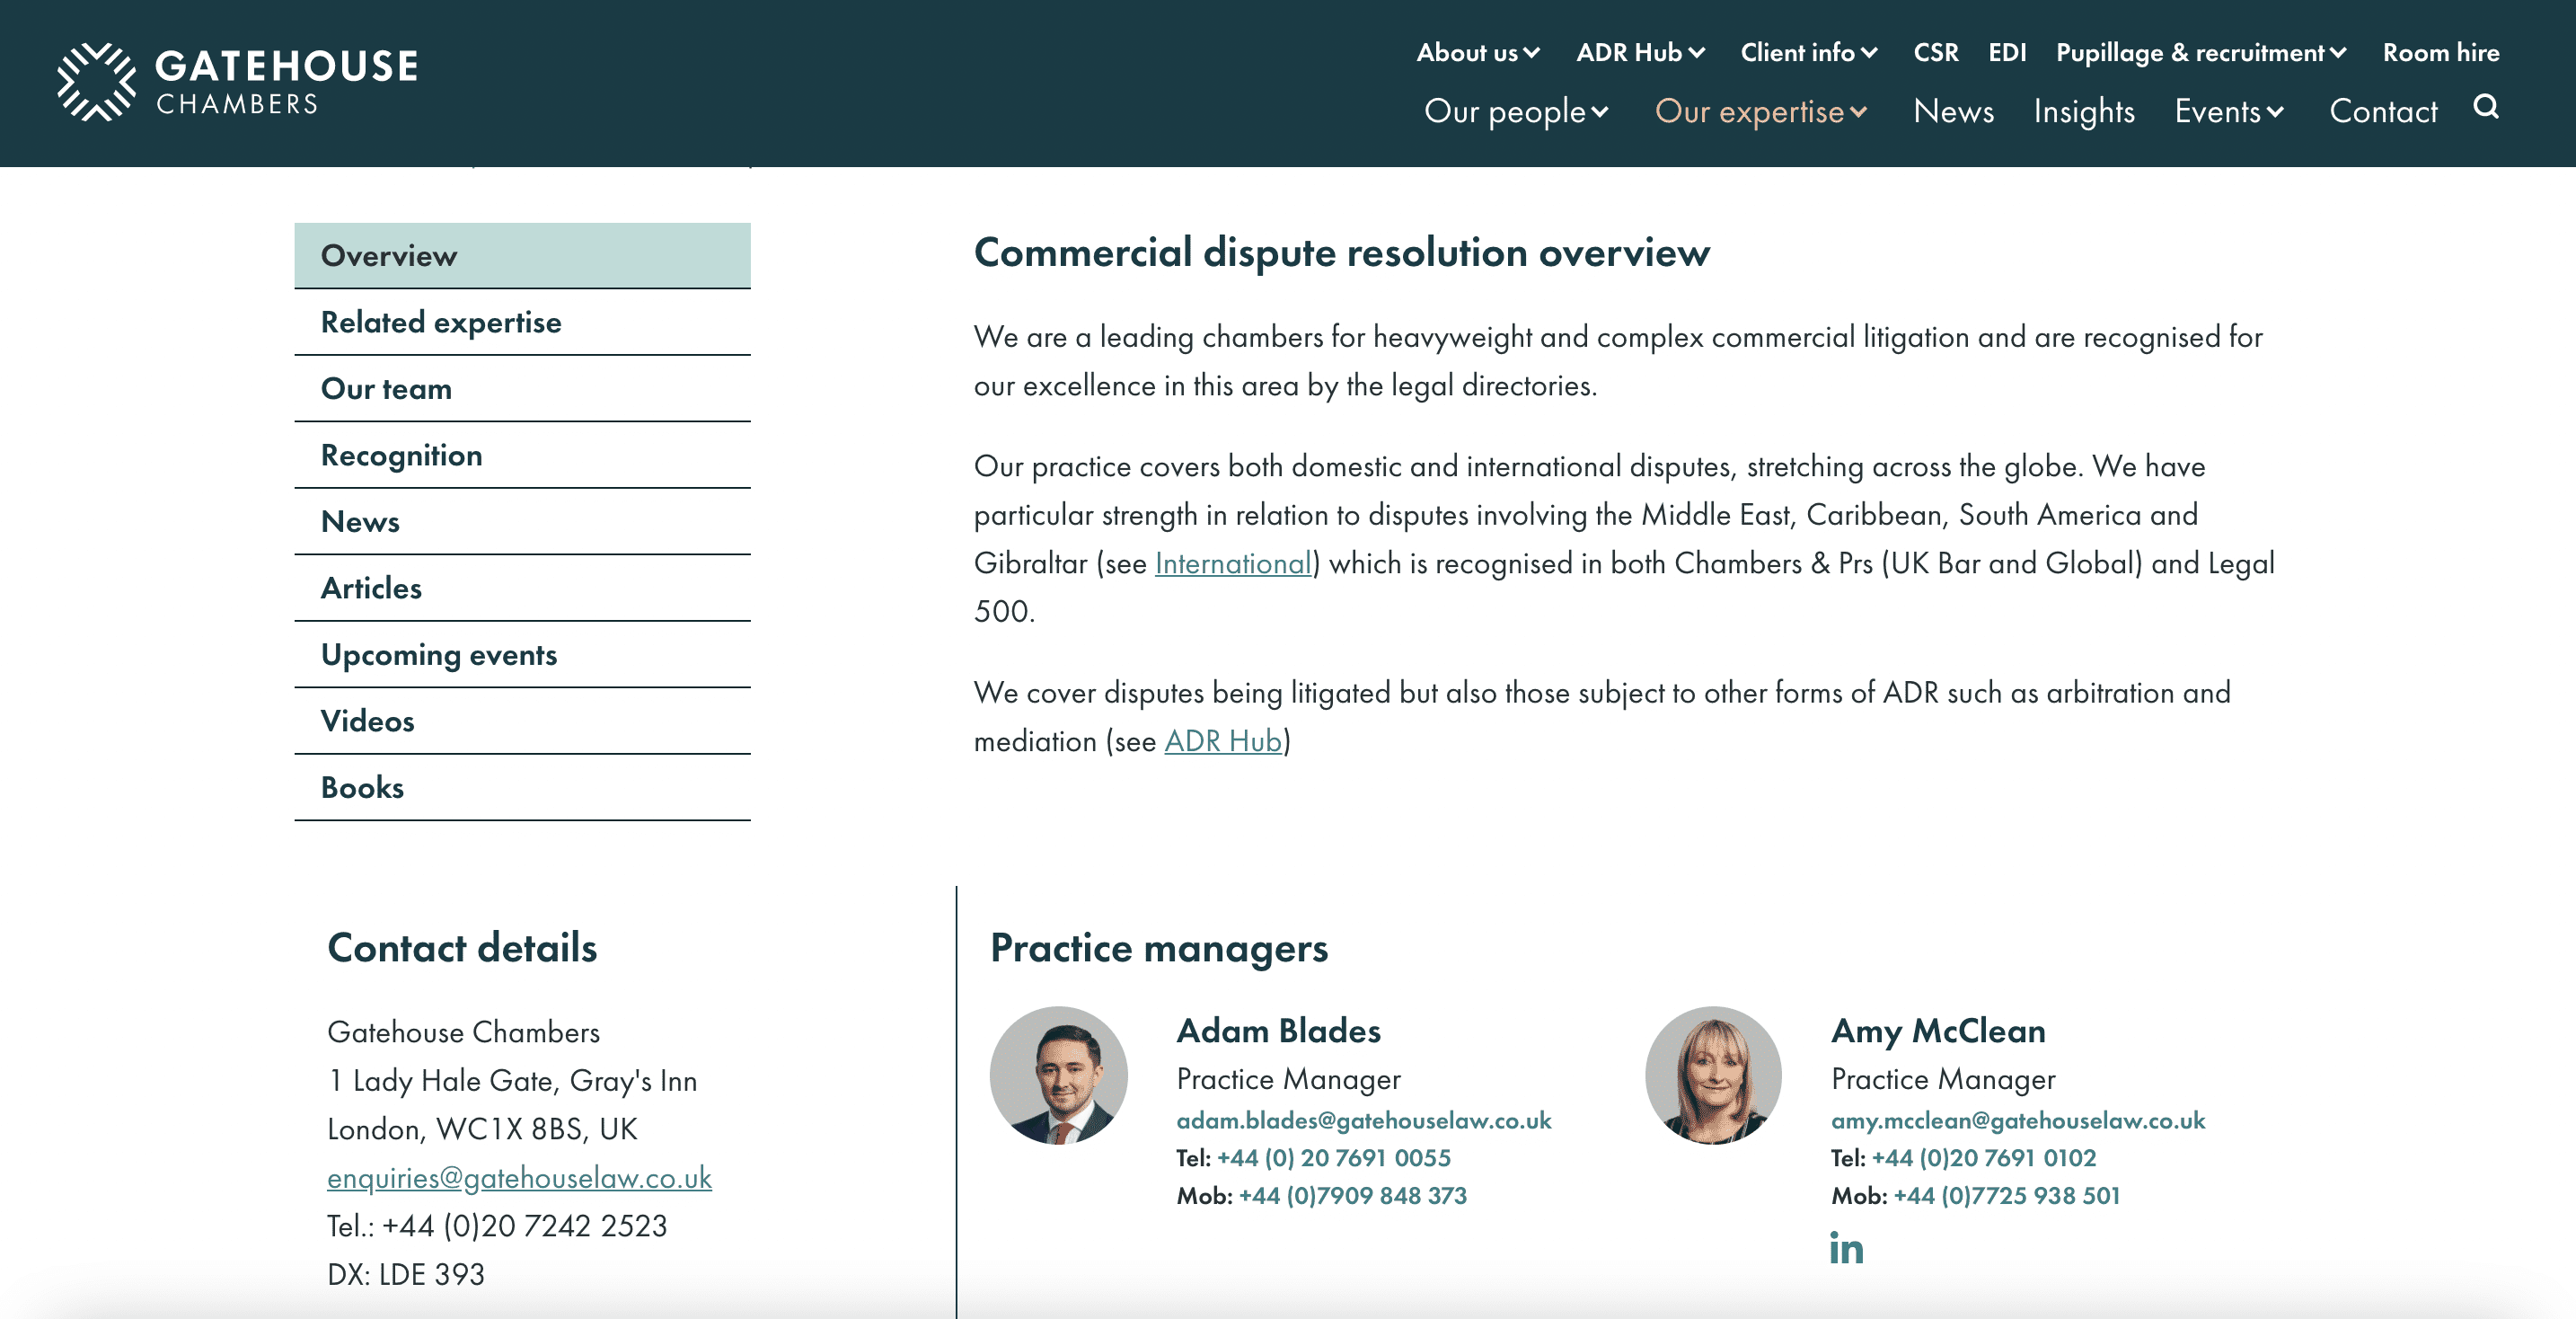Expand the Our expertise dropdown
This screenshot has height=1319, width=2576.
pyautogui.click(x=1760, y=111)
